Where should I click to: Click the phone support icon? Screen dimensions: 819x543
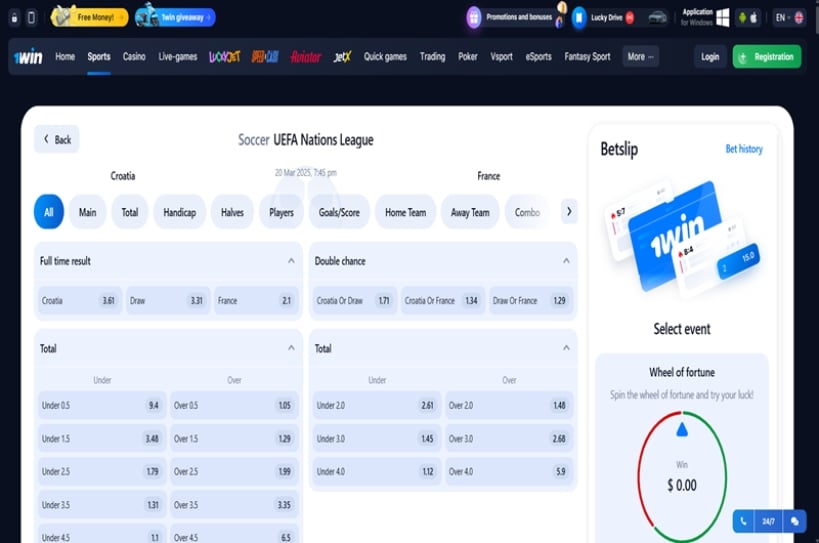743,521
